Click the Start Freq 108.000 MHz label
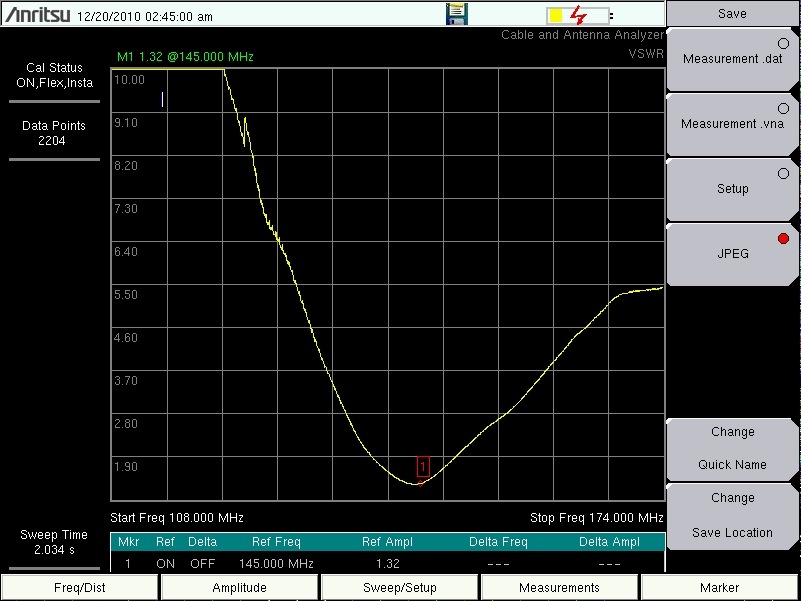Screen dimensions: 801x601 coord(177,518)
